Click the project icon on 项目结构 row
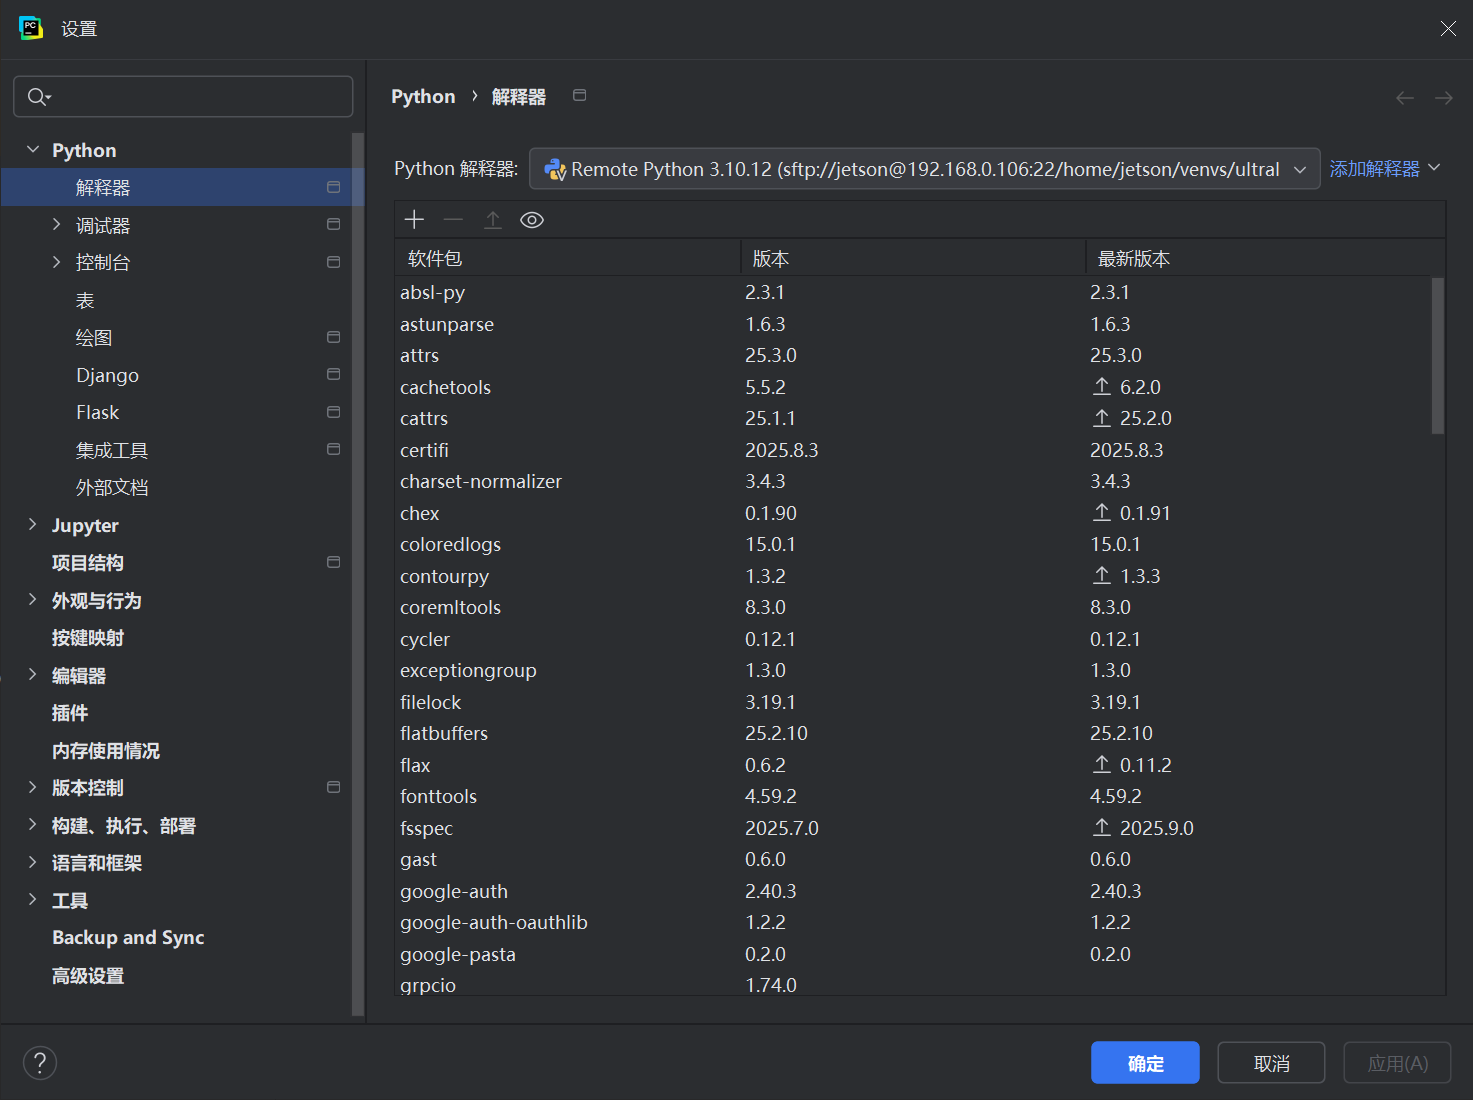Viewport: 1473px width, 1100px height. (x=333, y=562)
